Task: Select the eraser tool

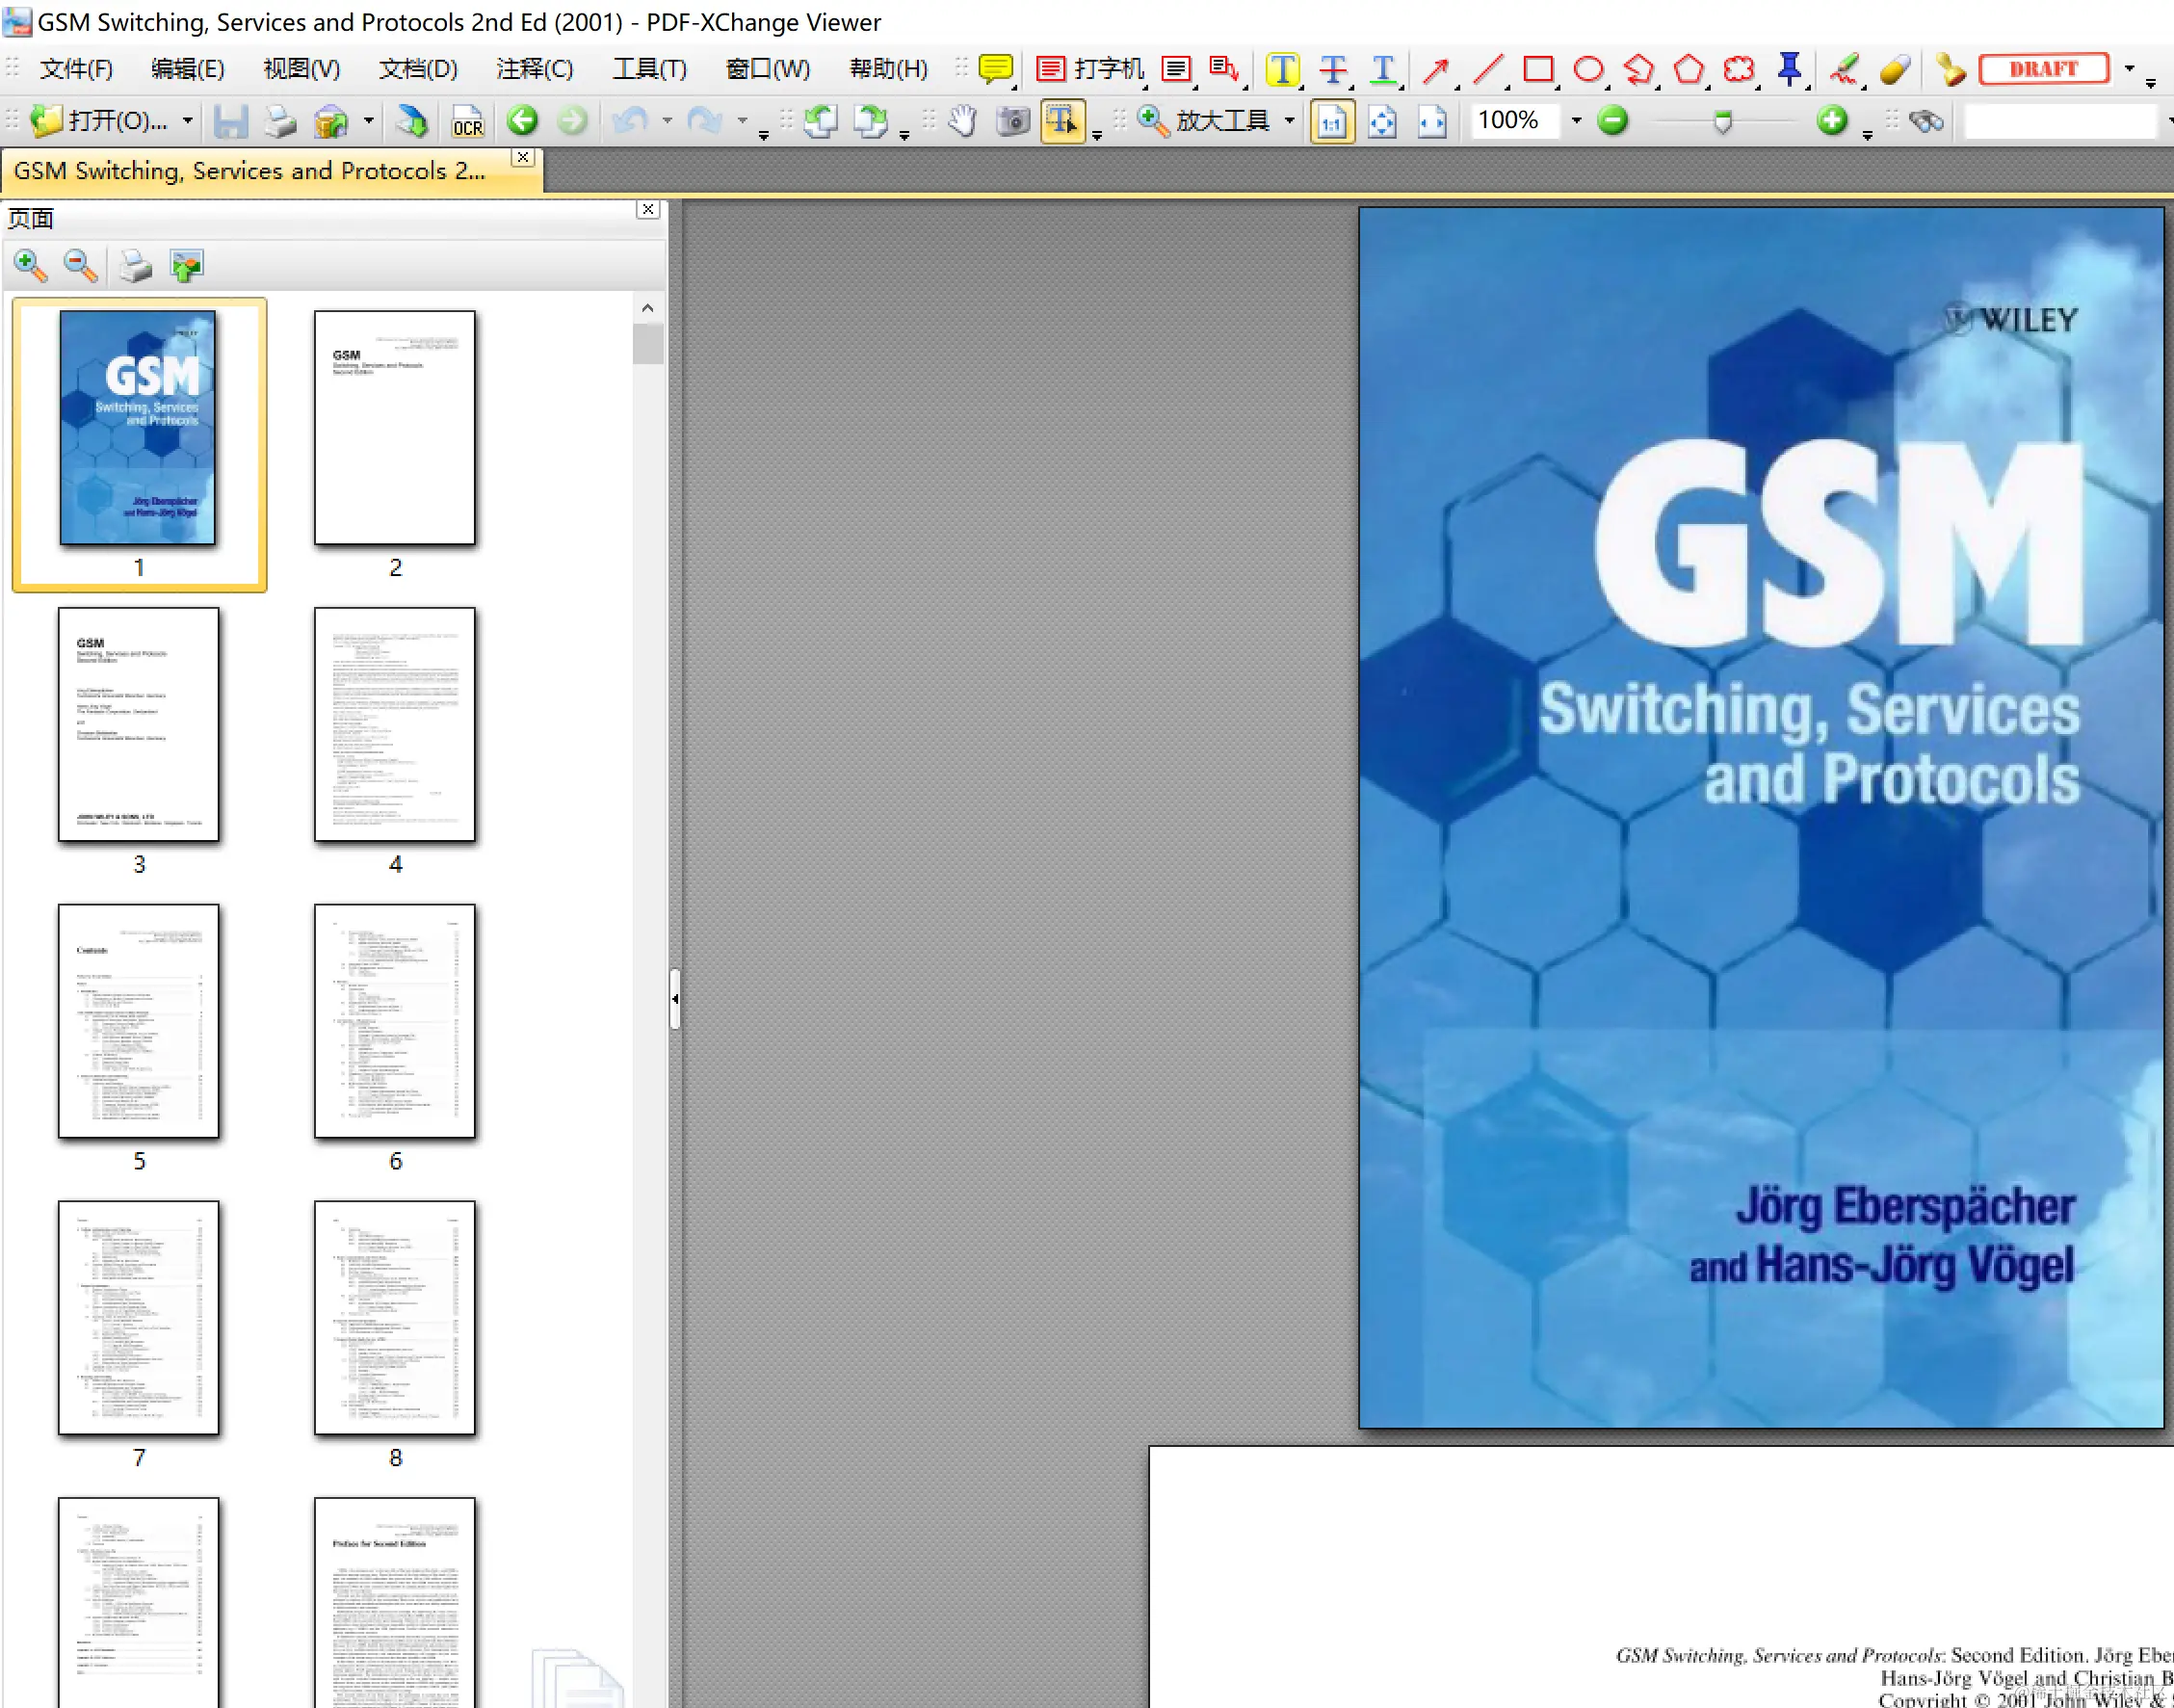Action: (x=1894, y=68)
